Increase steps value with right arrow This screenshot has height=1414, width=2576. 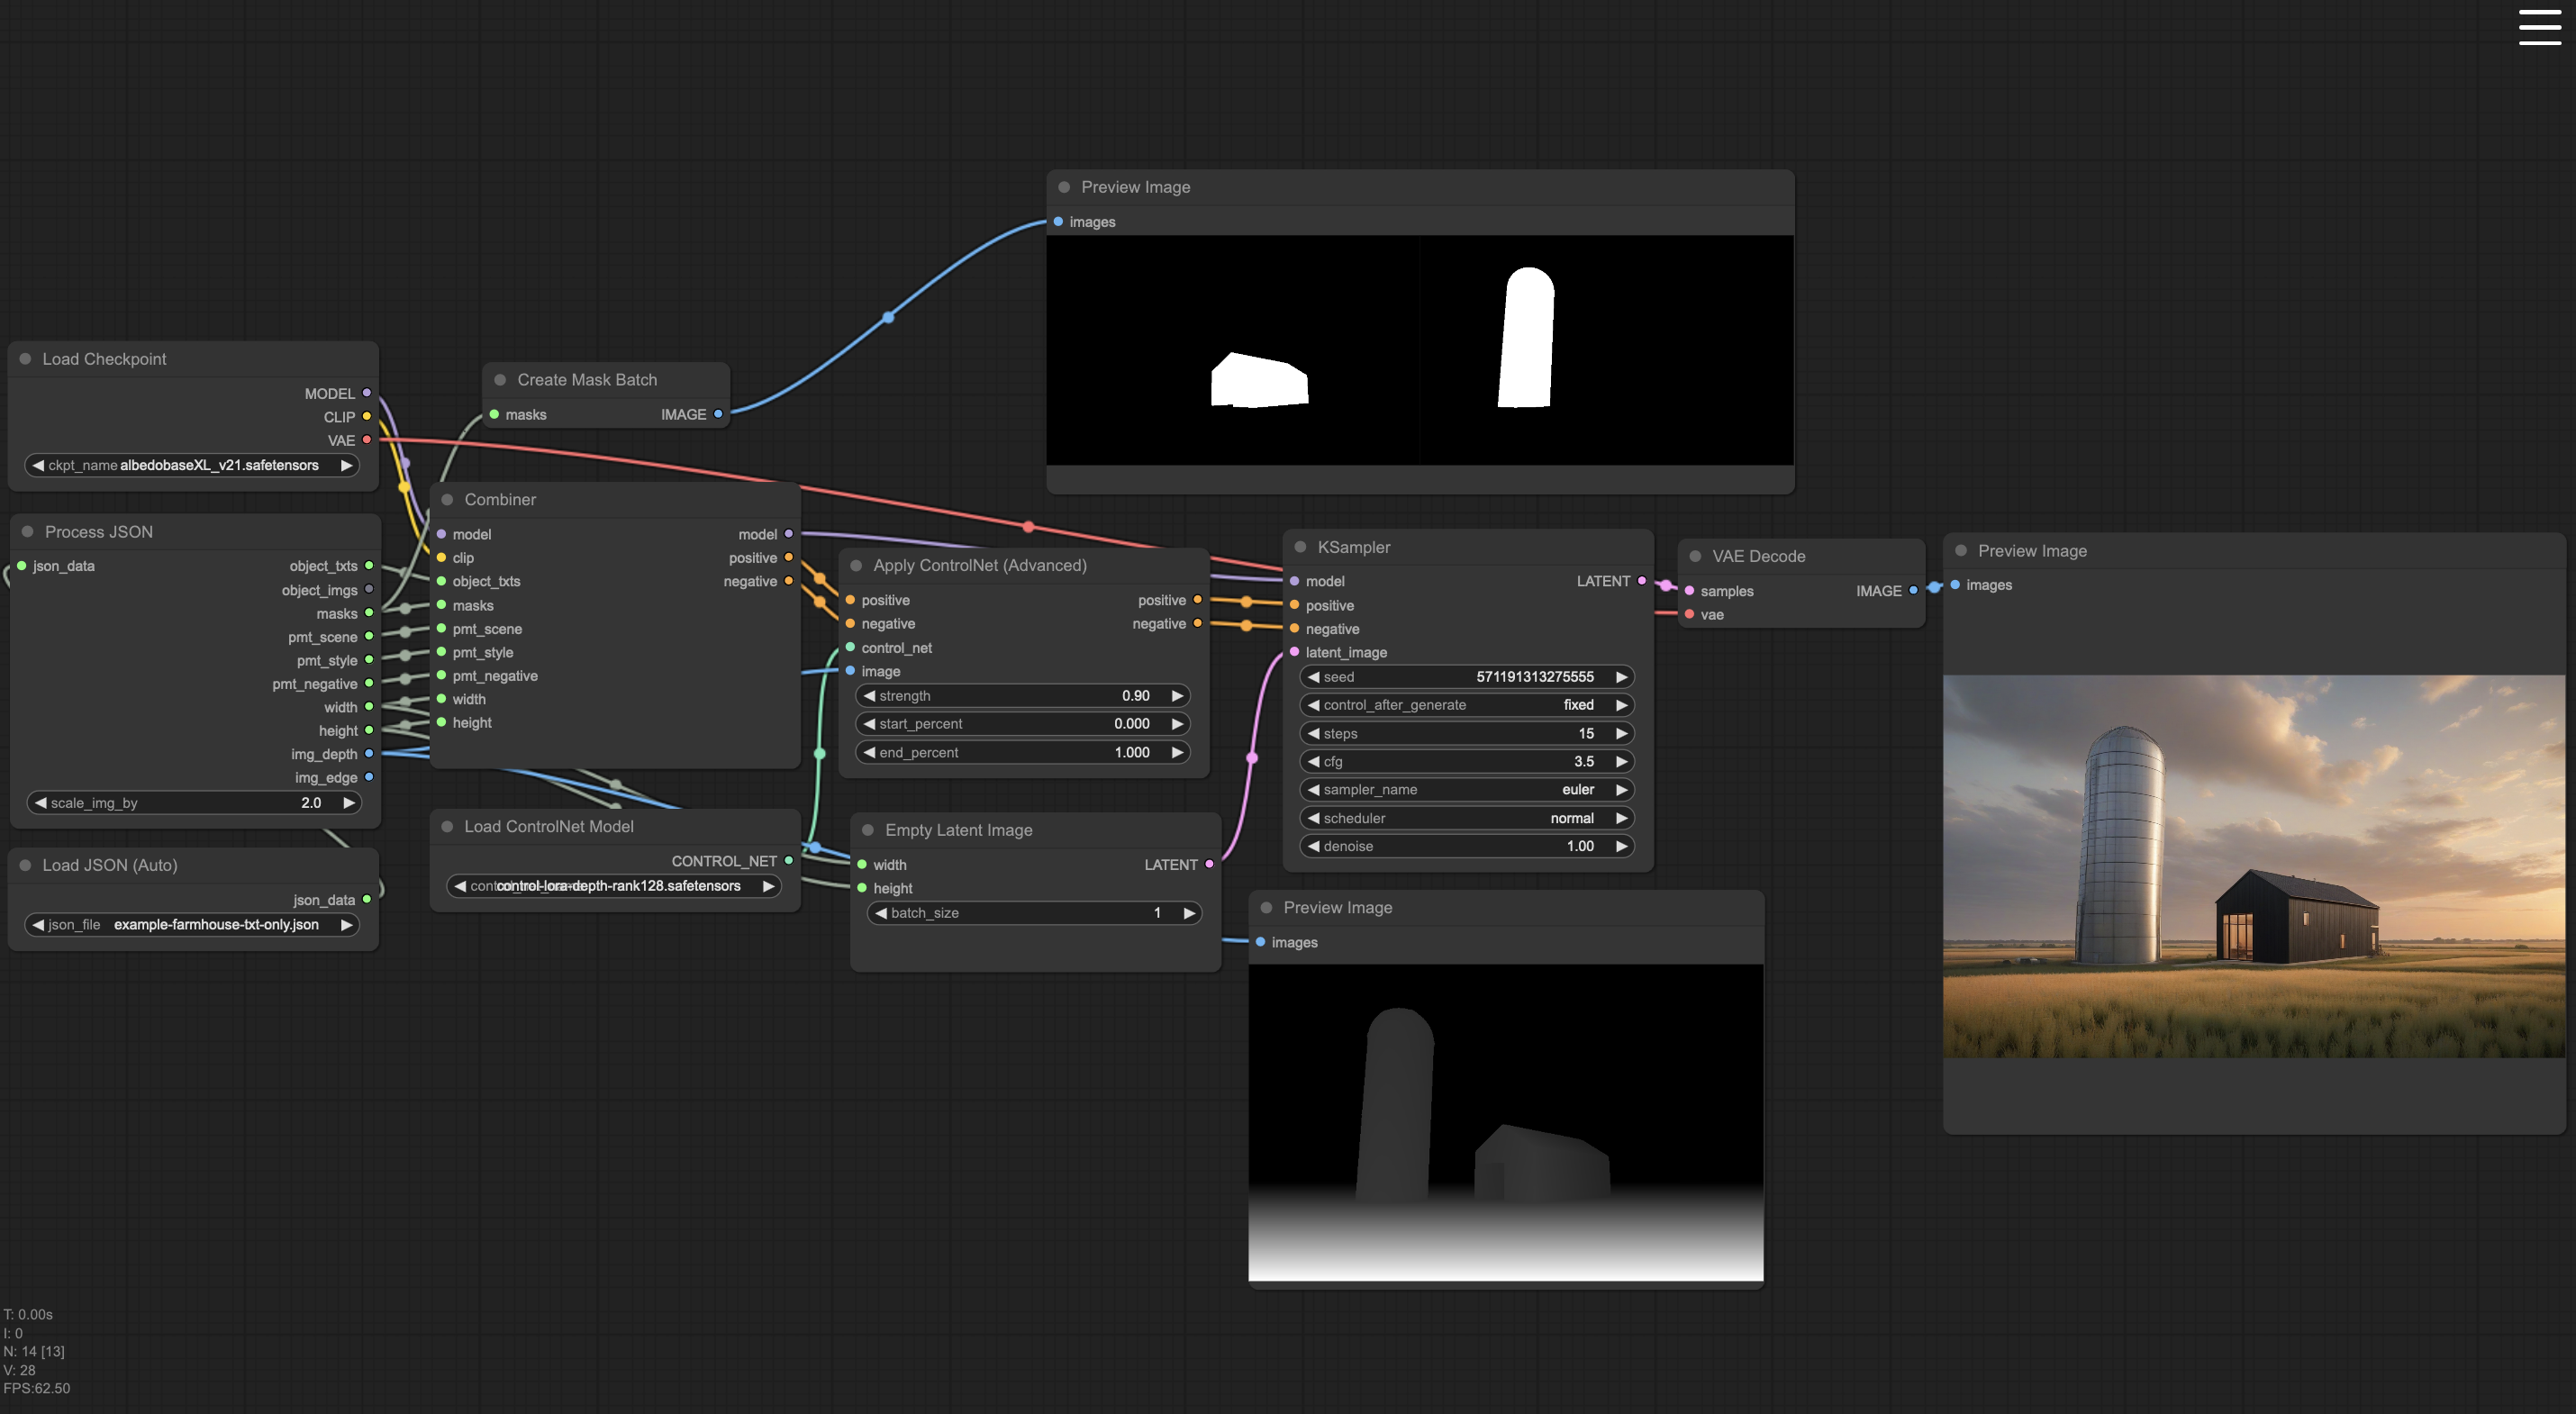pyautogui.click(x=1622, y=733)
